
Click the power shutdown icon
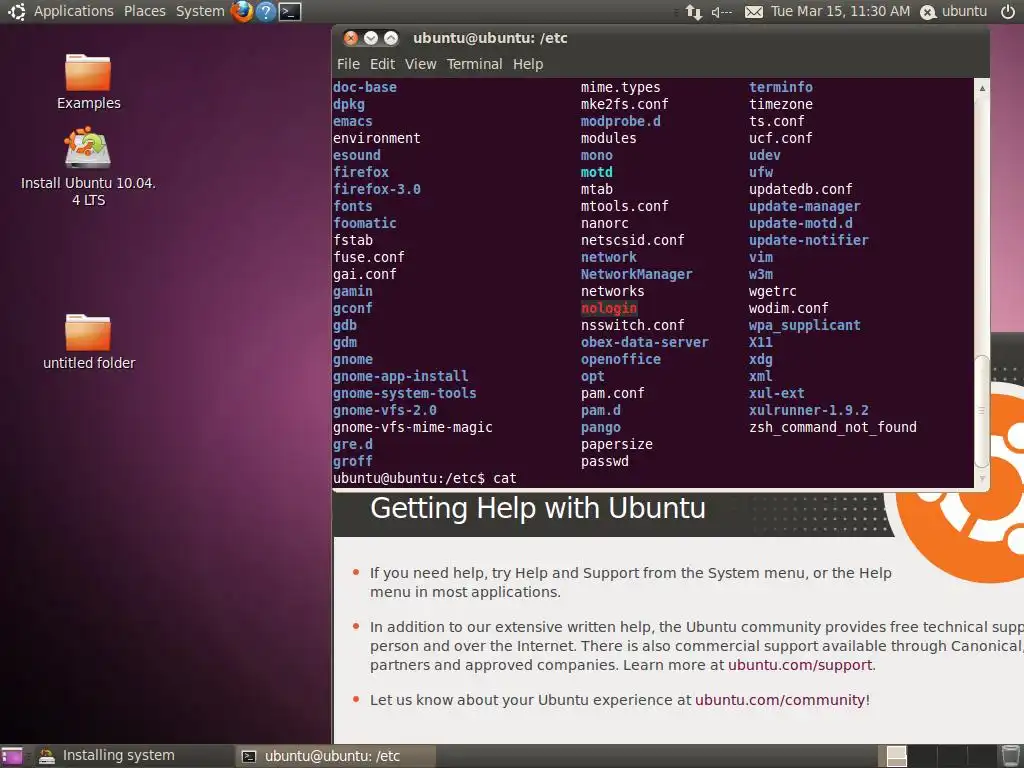pos(1008,11)
